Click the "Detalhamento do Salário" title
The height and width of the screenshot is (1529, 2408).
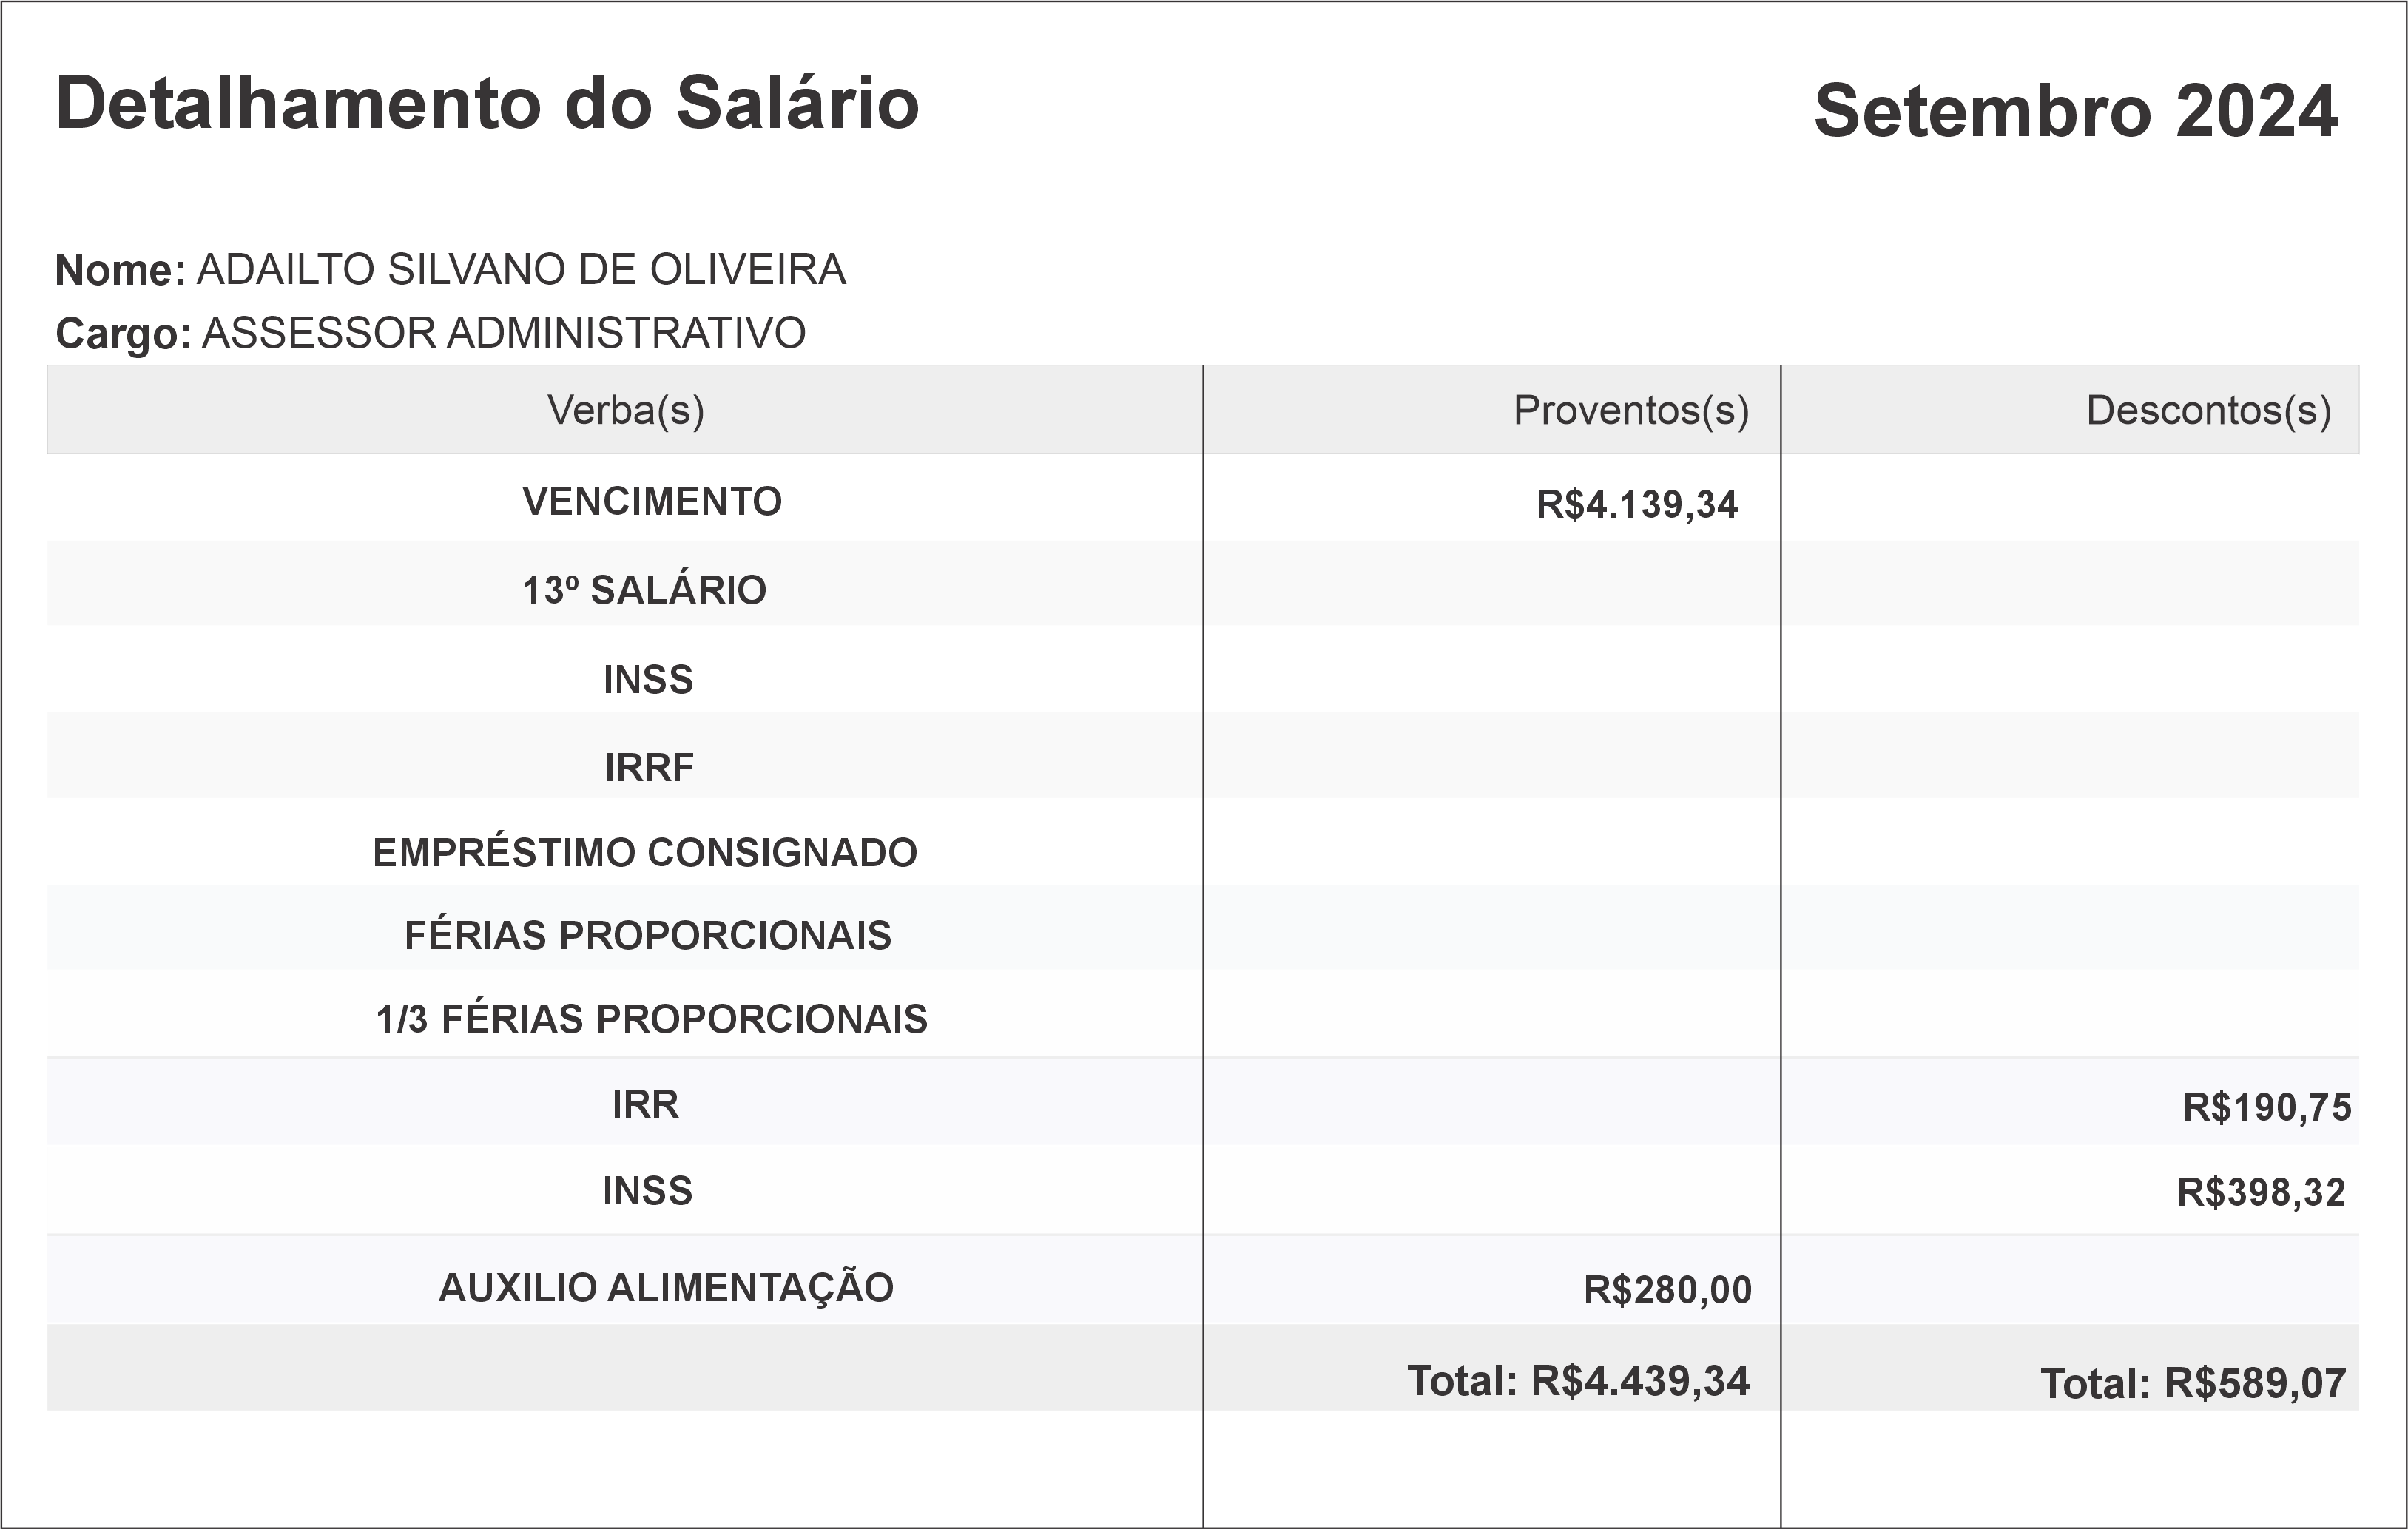[487, 103]
